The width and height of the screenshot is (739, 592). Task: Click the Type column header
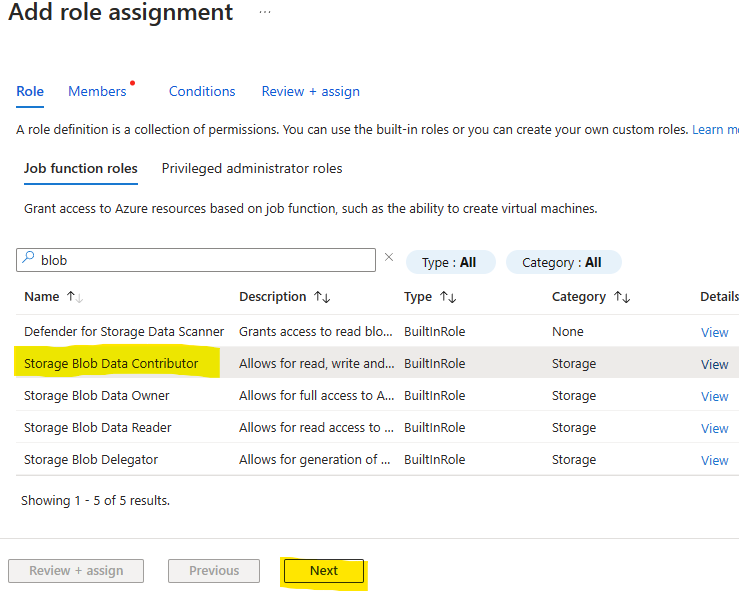[418, 297]
